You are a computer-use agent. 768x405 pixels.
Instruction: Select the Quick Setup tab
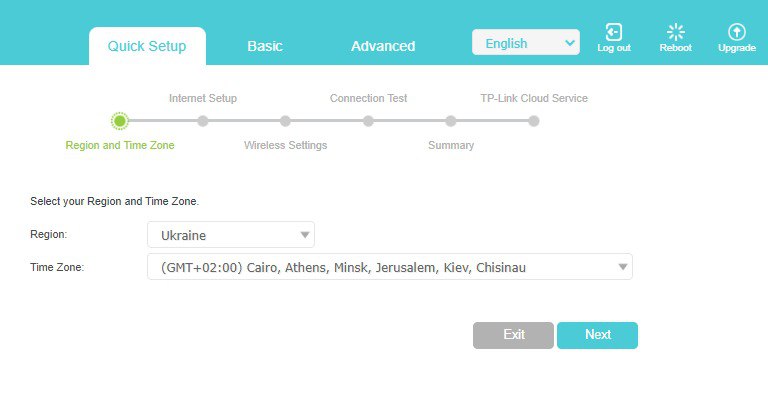point(147,46)
